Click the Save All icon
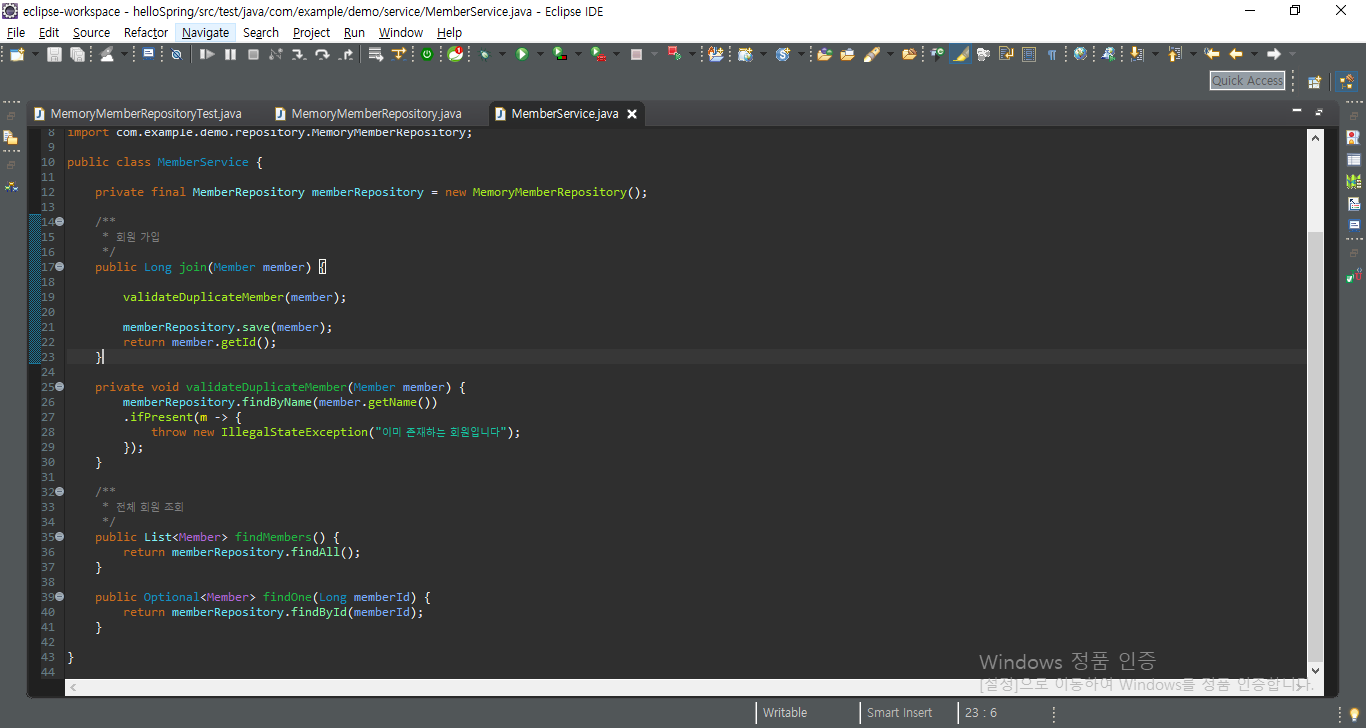Image resolution: width=1366 pixels, height=728 pixels. [77, 54]
